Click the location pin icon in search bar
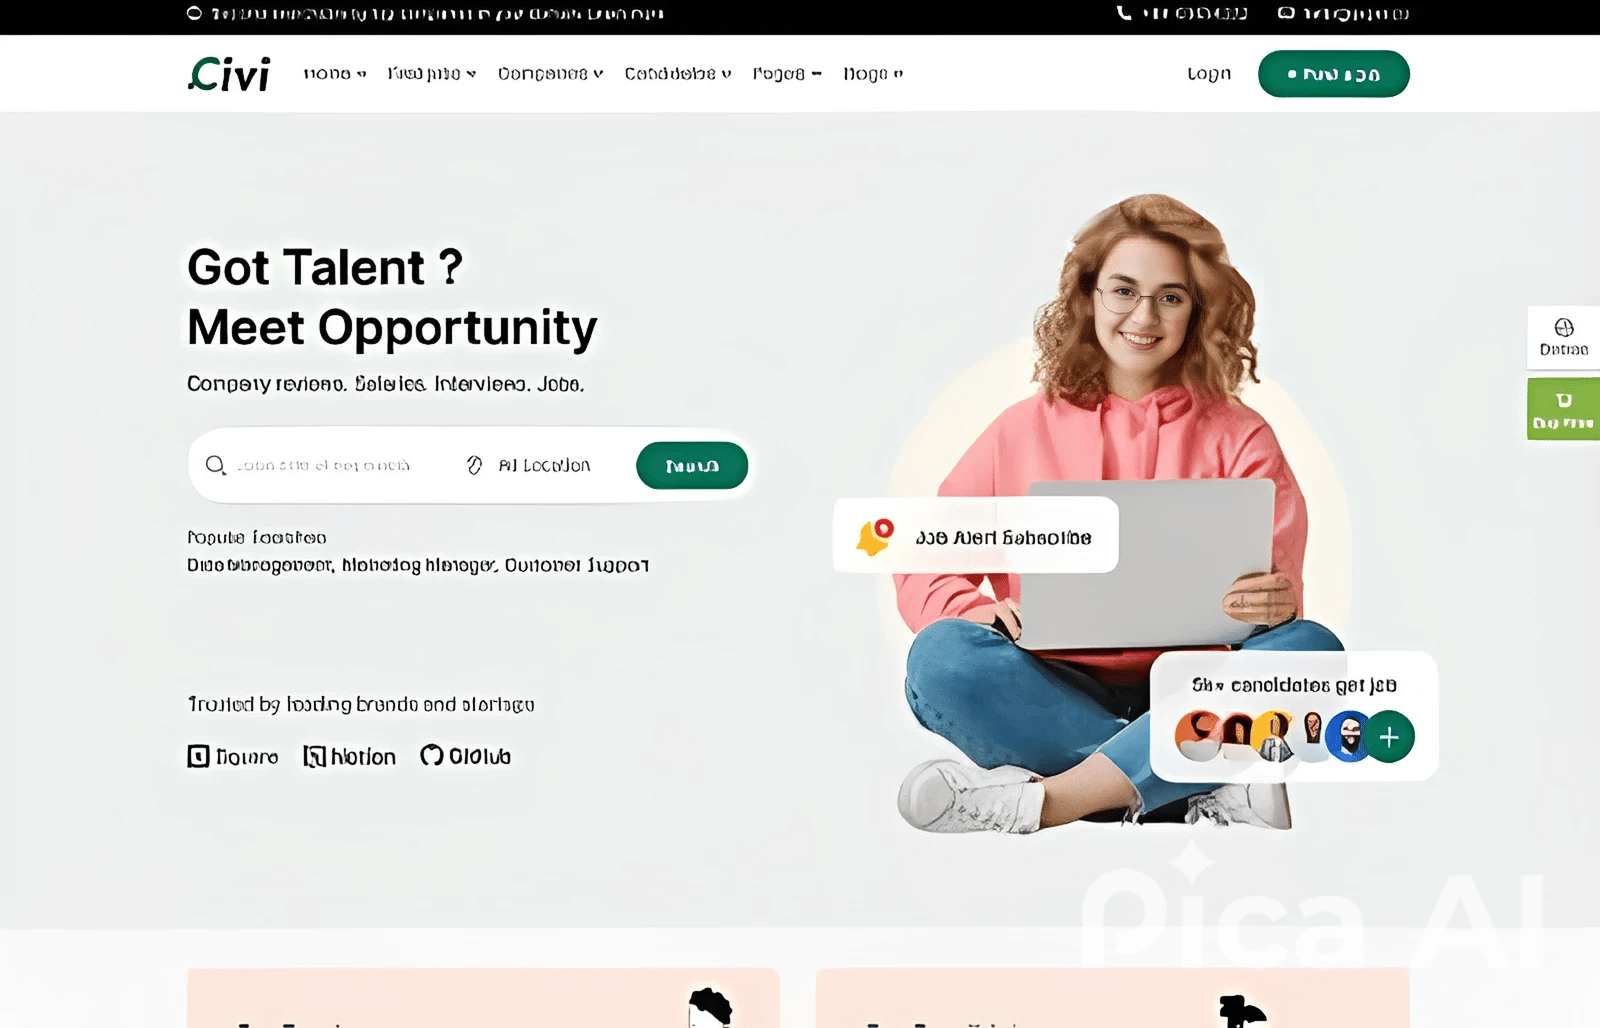Viewport: 1600px width, 1028px height. point(474,465)
